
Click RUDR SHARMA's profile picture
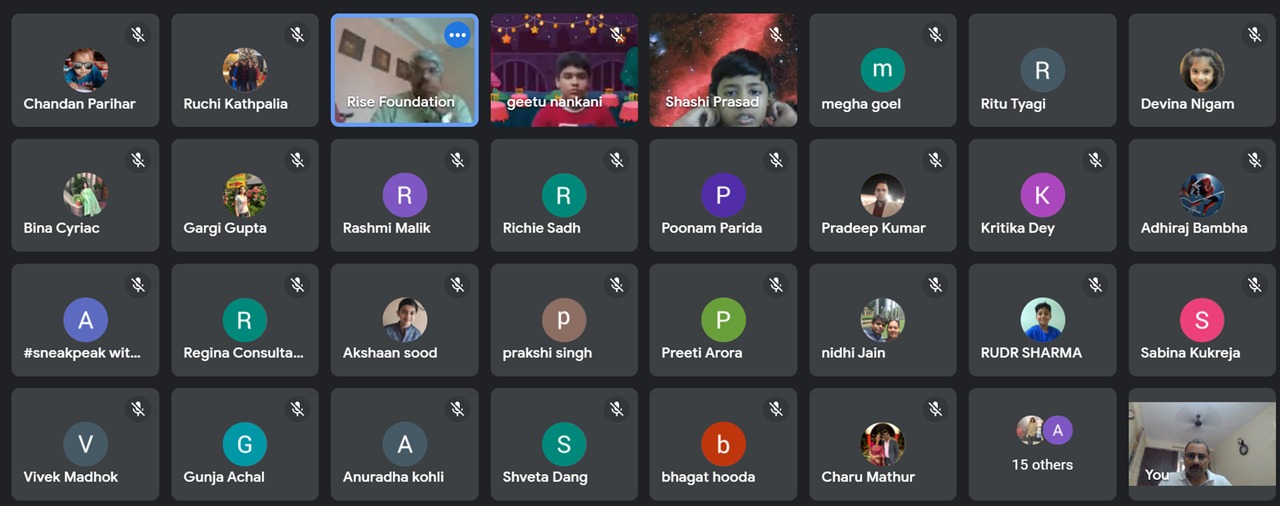coord(1042,320)
